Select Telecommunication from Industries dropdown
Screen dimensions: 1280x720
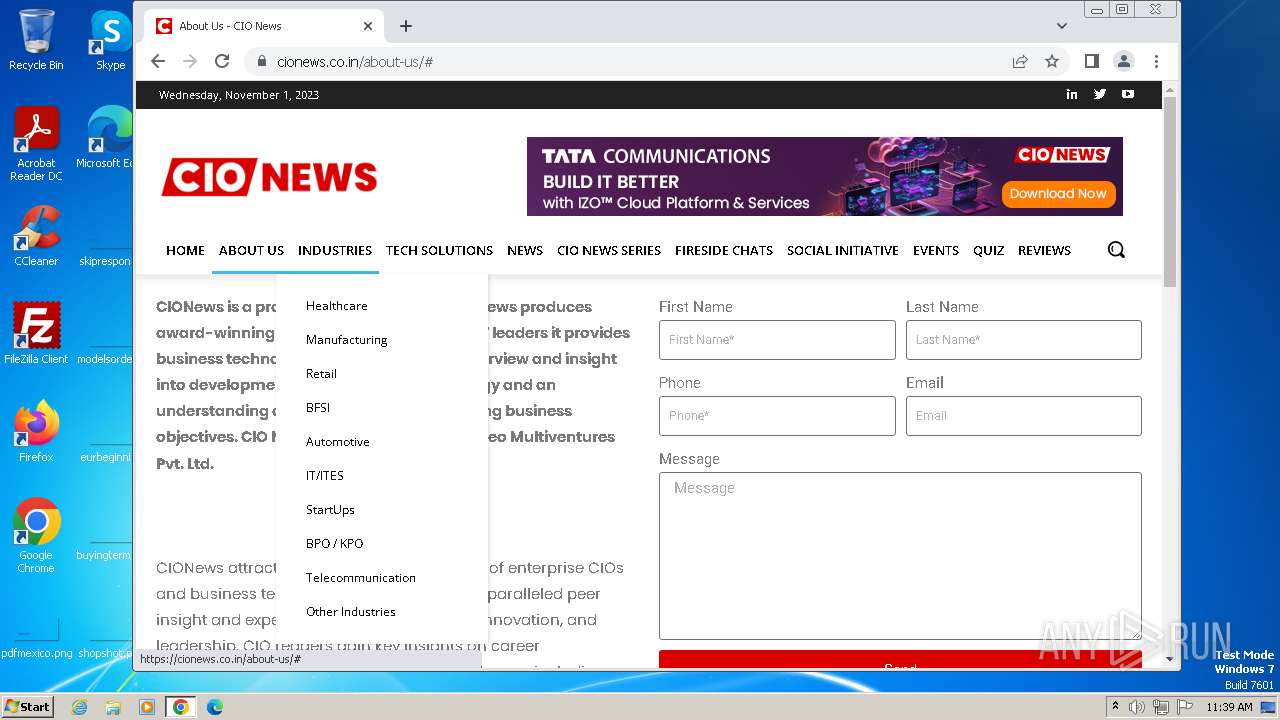click(361, 578)
